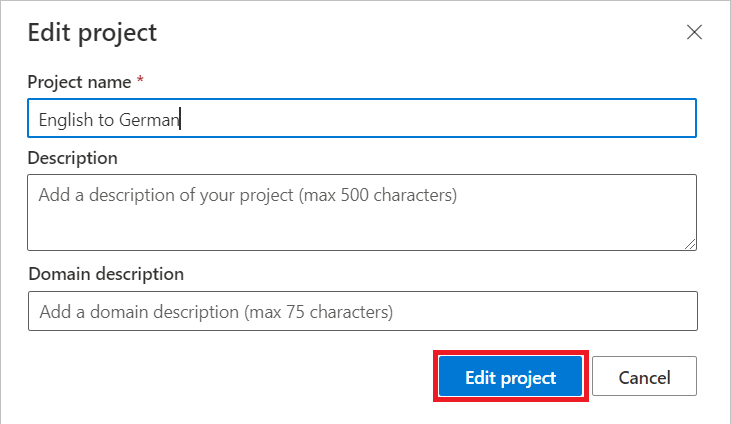
Task: Click the "Edit project" dialog title
Action: [x=92, y=33]
